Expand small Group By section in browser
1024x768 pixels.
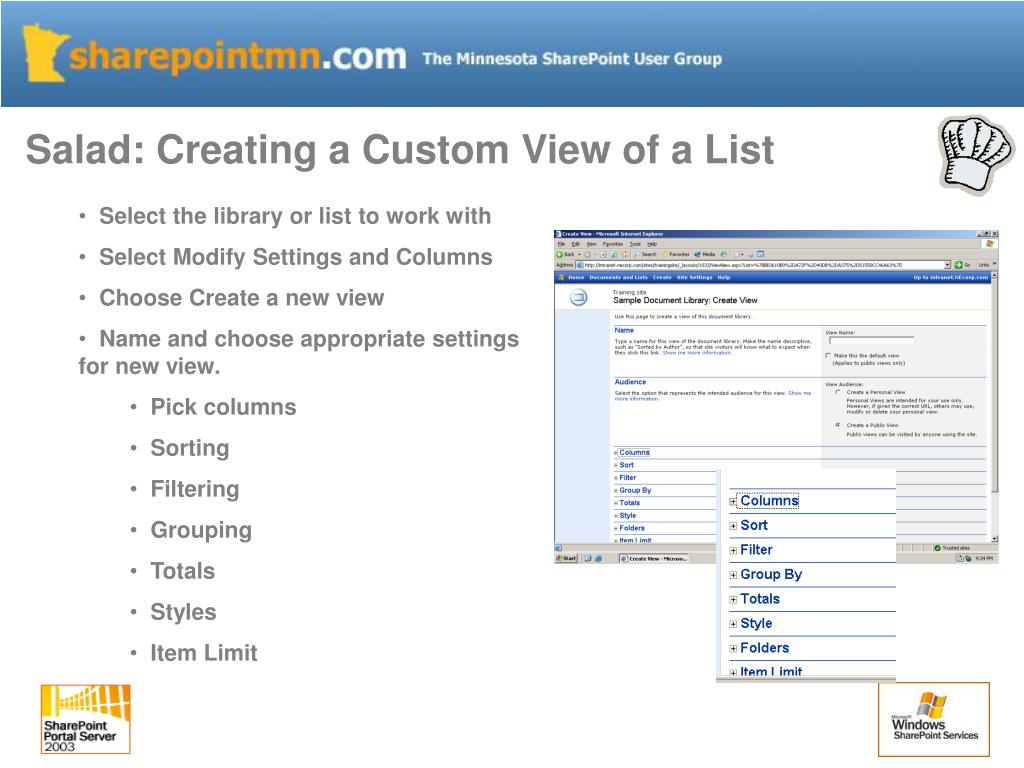(616, 490)
